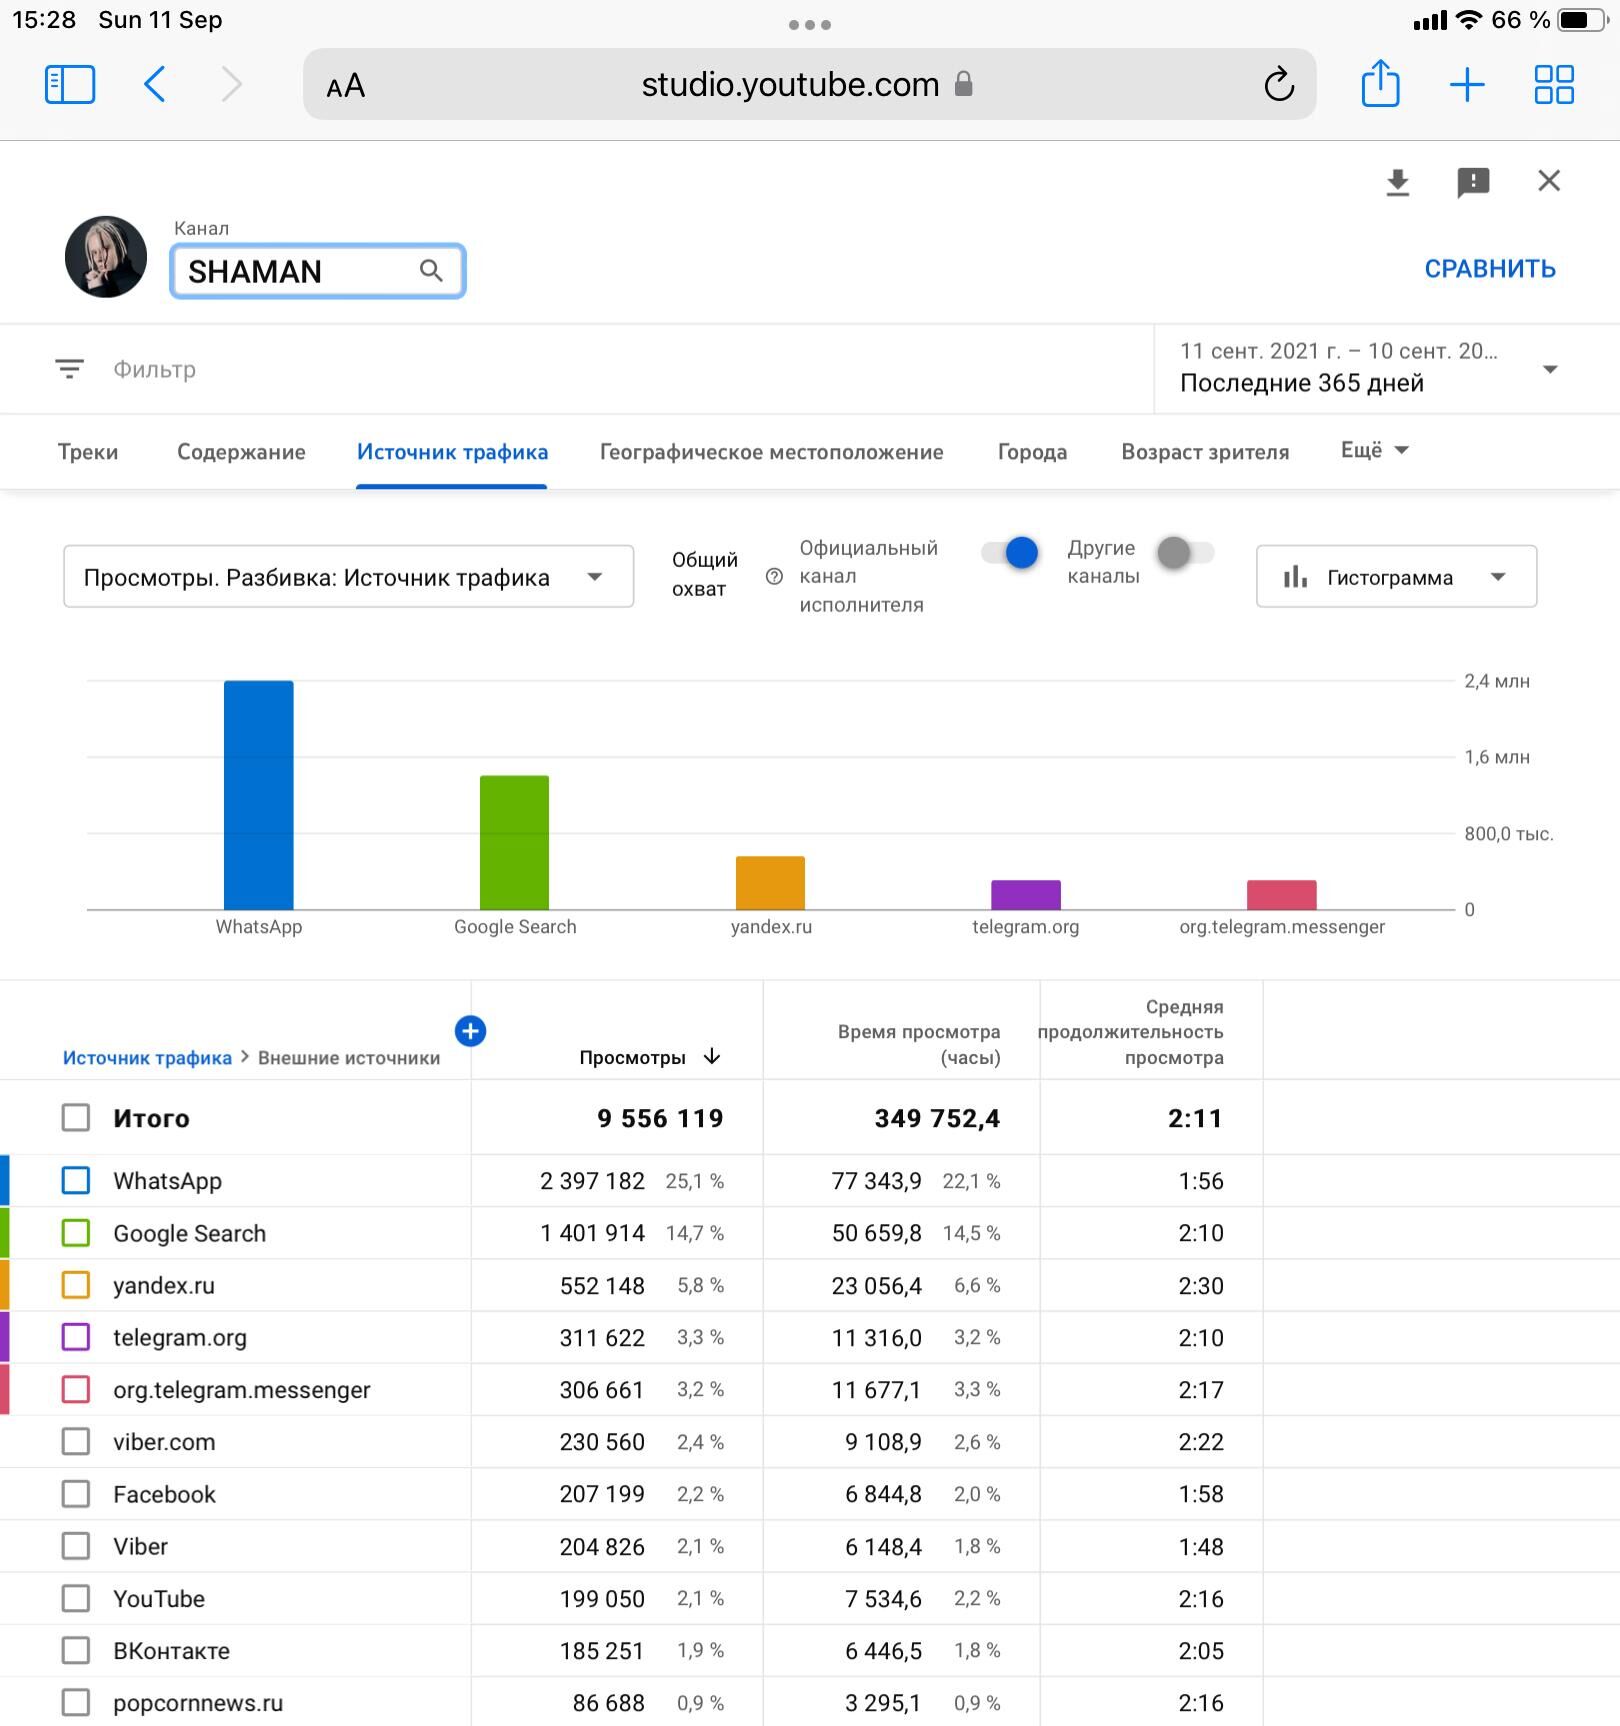
Task: Toggle the telegram.org row checkbox
Action: [x=76, y=1337]
